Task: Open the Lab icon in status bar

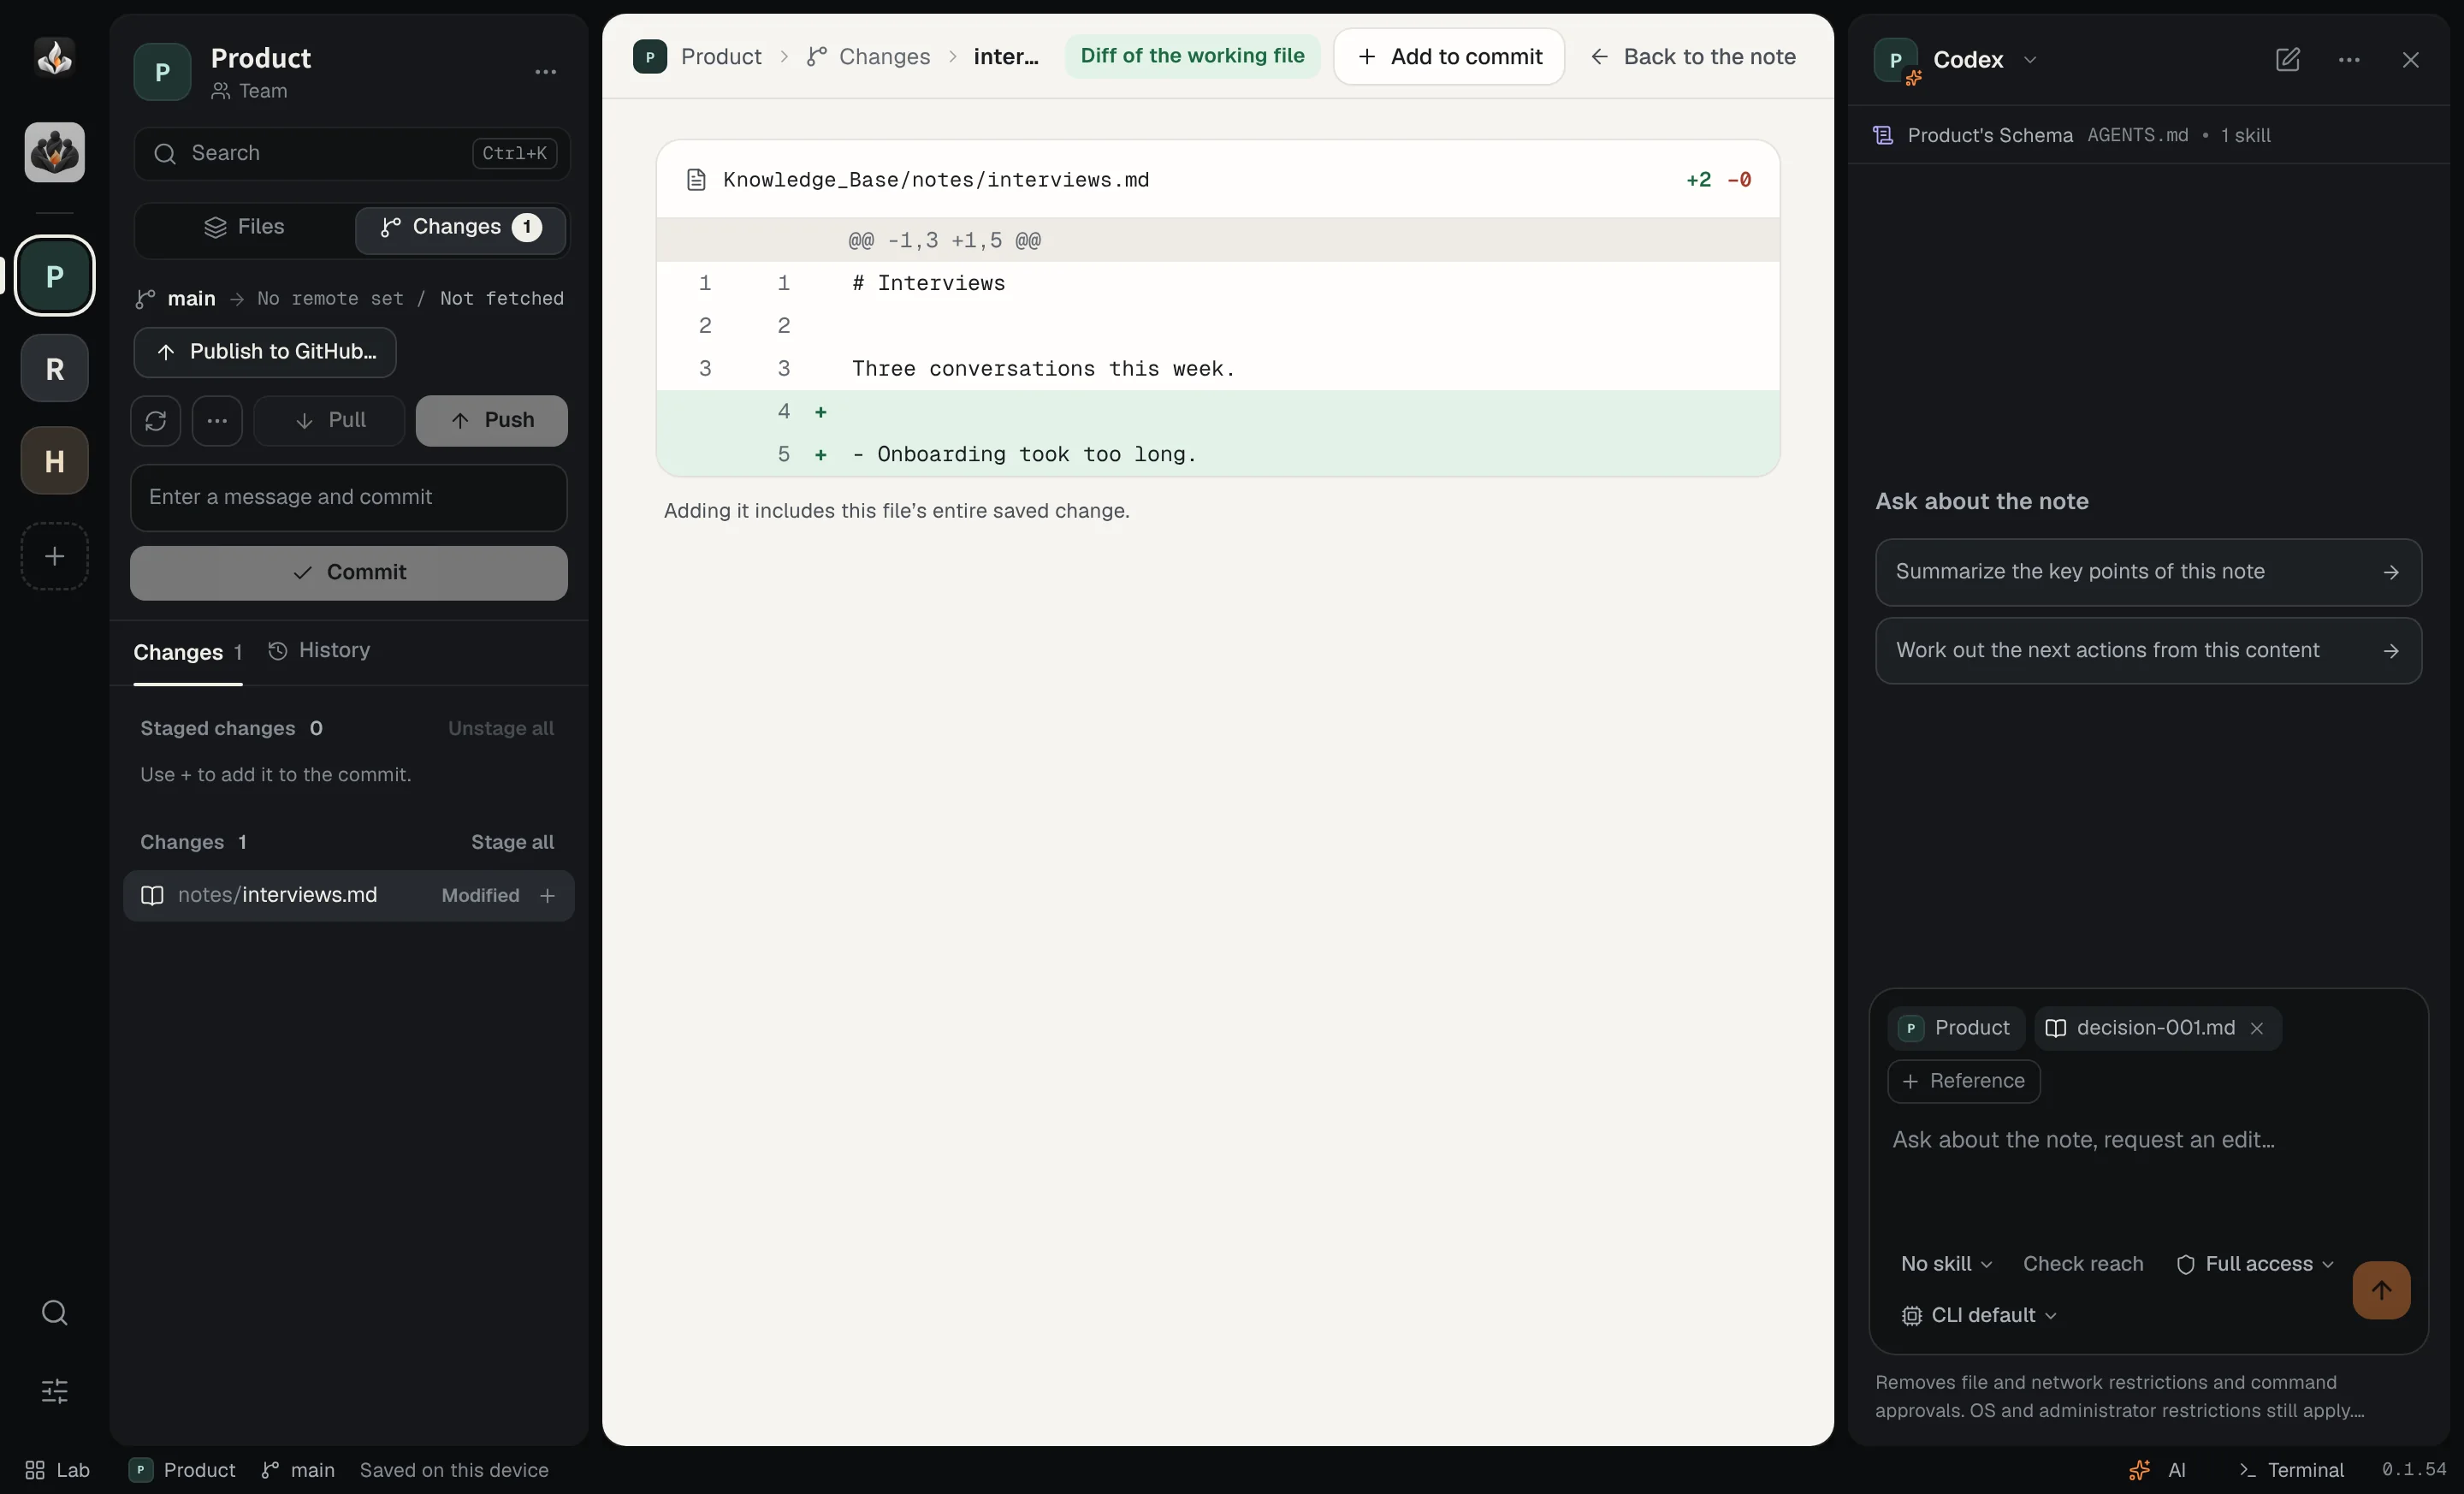Action: 57,1470
